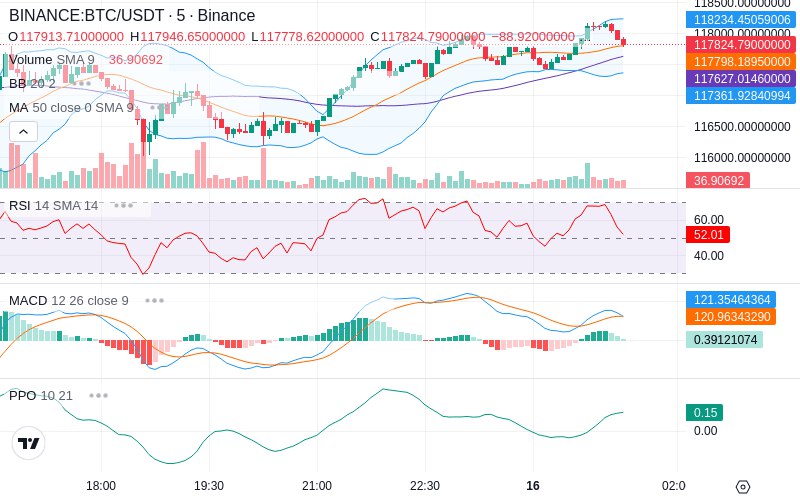800x500 pixels.
Task: Click the low value L117778.62 in header
Action: click(x=308, y=37)
